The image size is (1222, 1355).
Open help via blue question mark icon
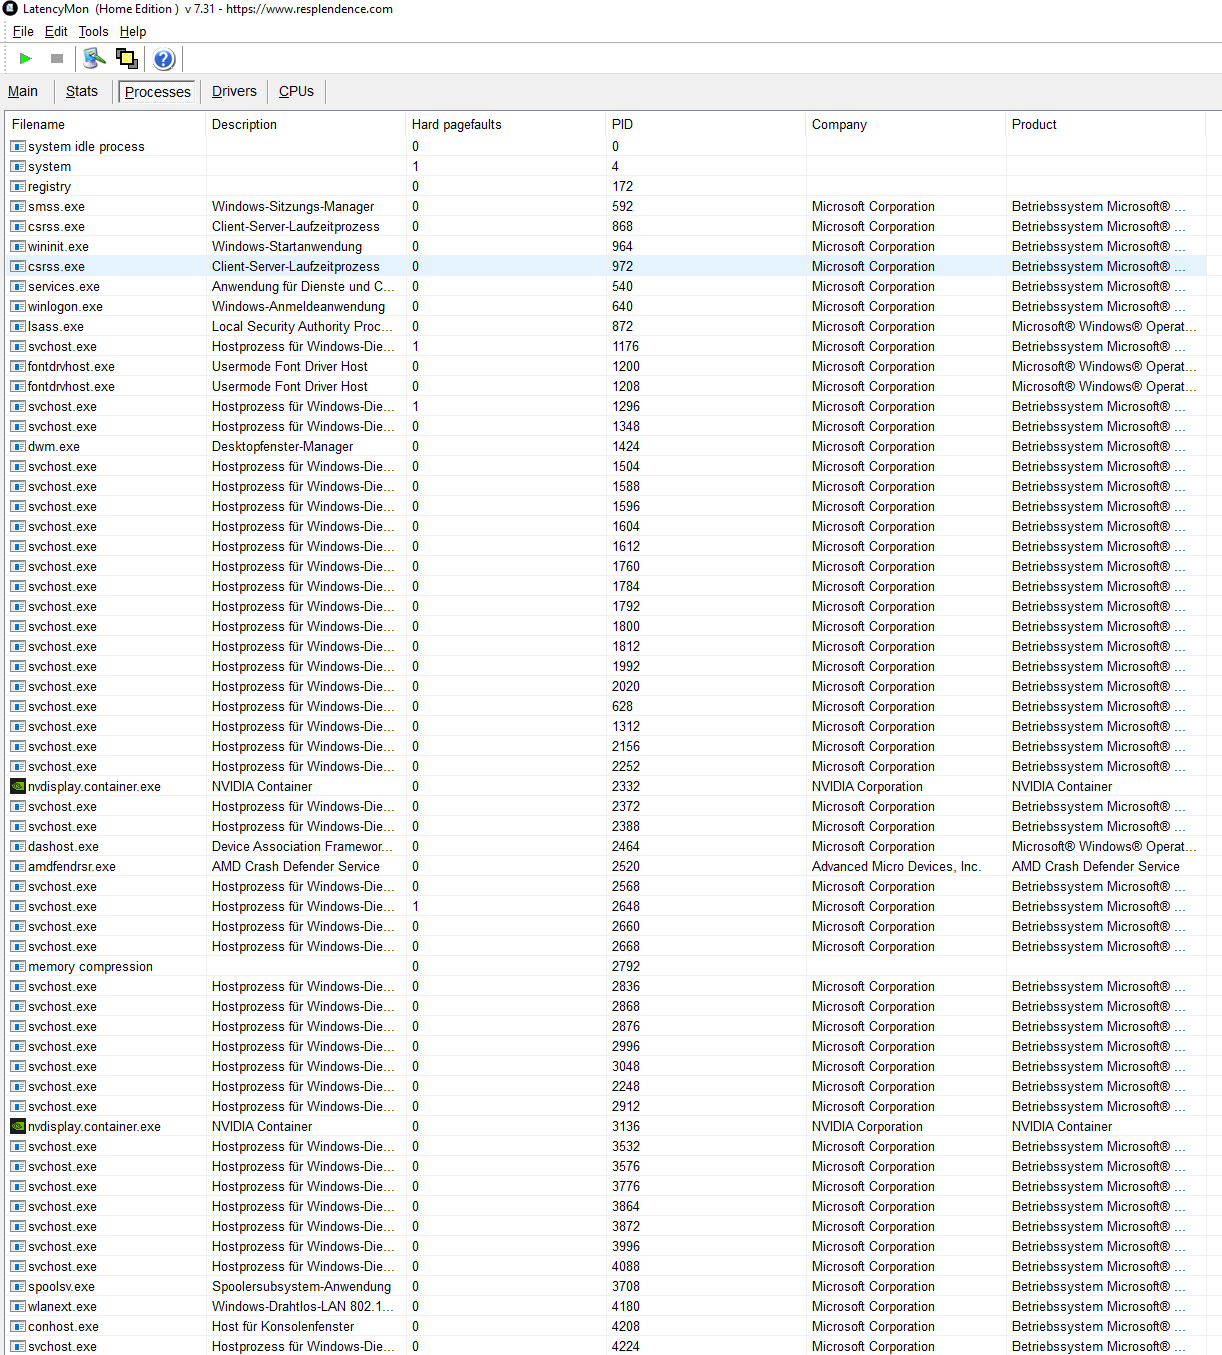(x=164, y=59)
